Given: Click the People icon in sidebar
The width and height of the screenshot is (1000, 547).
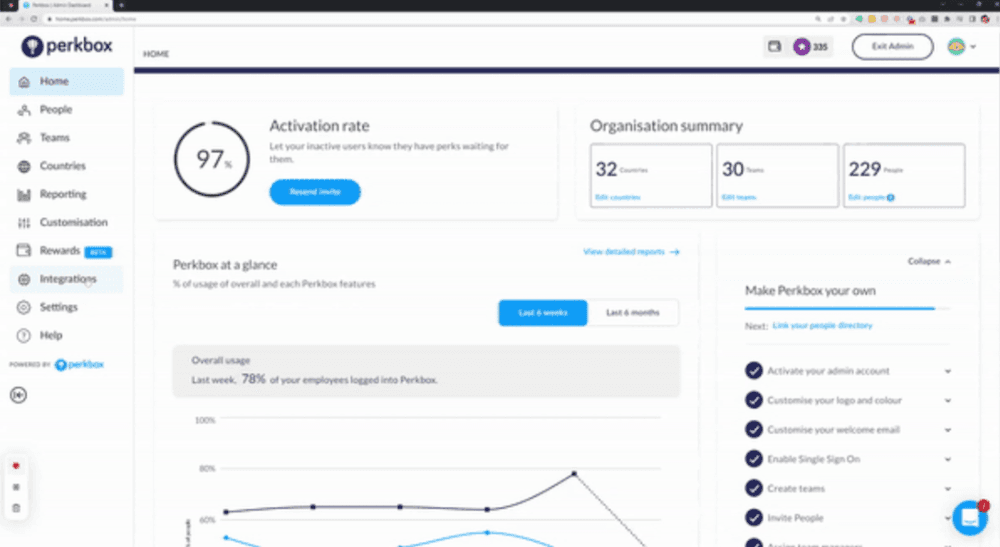Looking at the screenshot, I should pyautogui.click(x=24, y=110).
